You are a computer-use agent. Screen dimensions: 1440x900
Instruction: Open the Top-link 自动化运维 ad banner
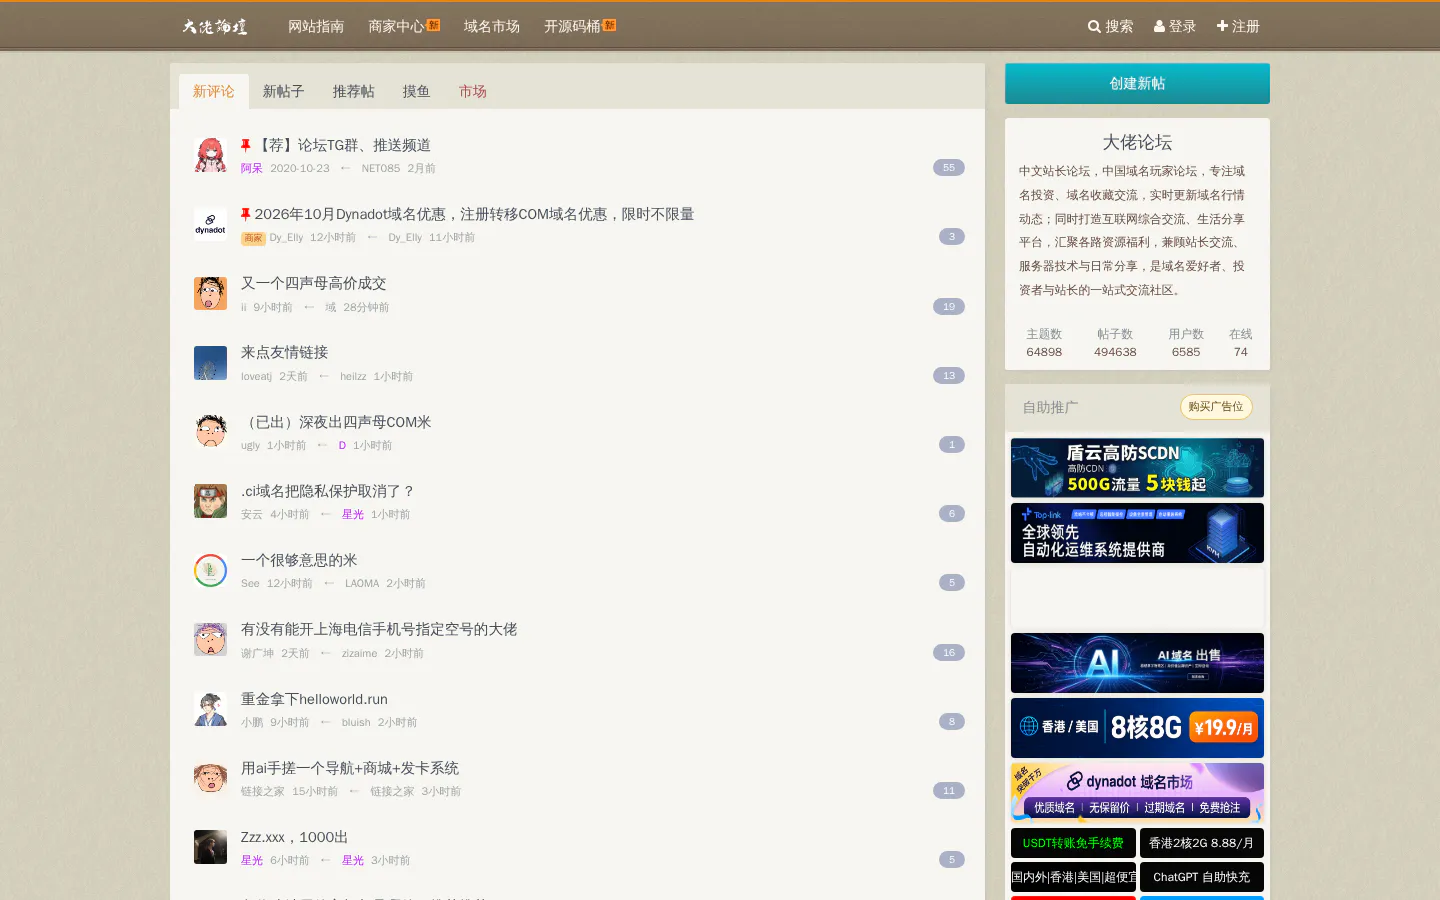[1137, 532]
